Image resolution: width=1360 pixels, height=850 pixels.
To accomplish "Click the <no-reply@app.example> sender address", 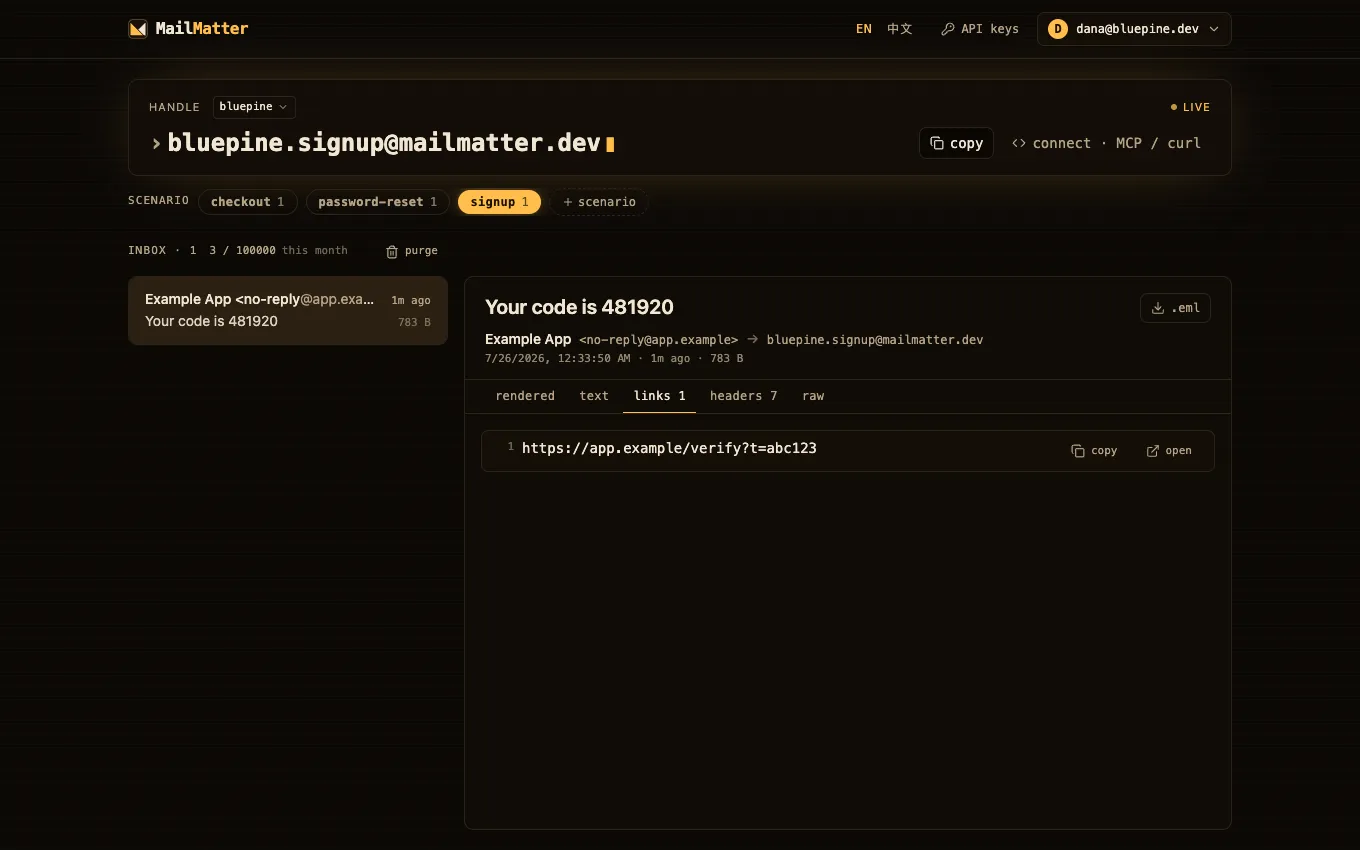I will pyautogui.click(x=658, y=340).
